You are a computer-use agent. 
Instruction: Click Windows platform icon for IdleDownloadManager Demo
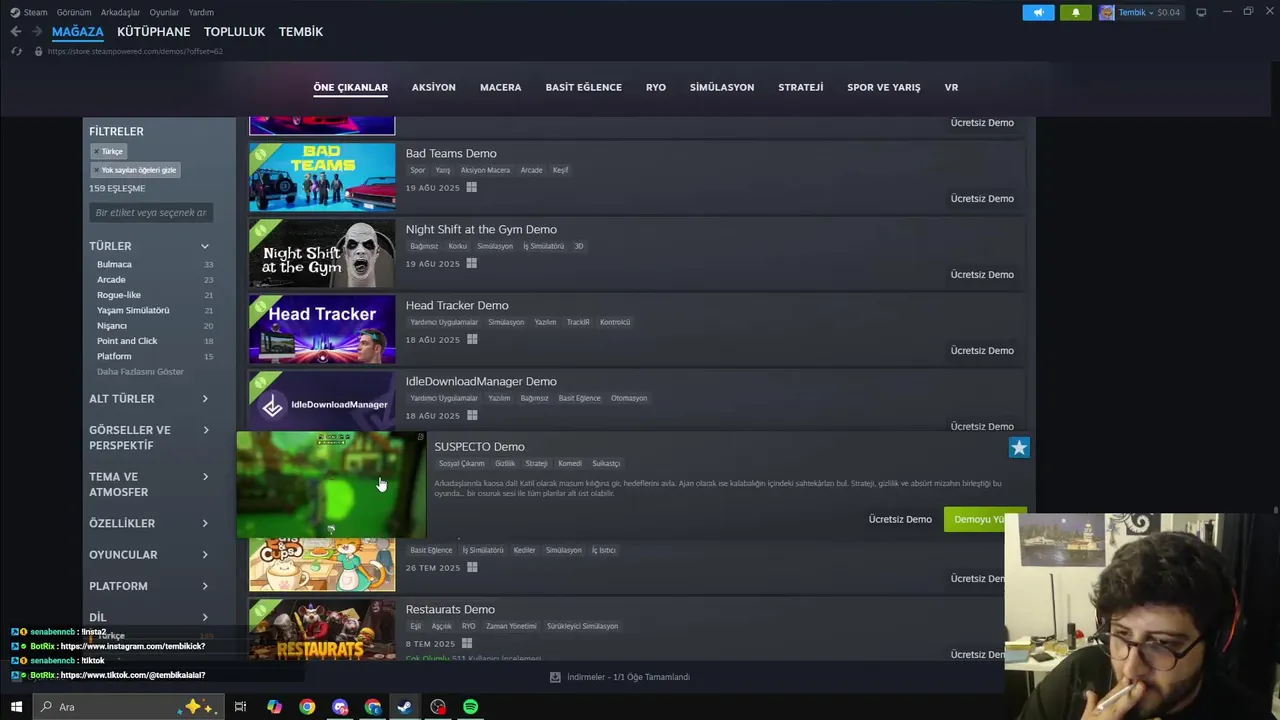pyautogui.click(x=472, y=416)
